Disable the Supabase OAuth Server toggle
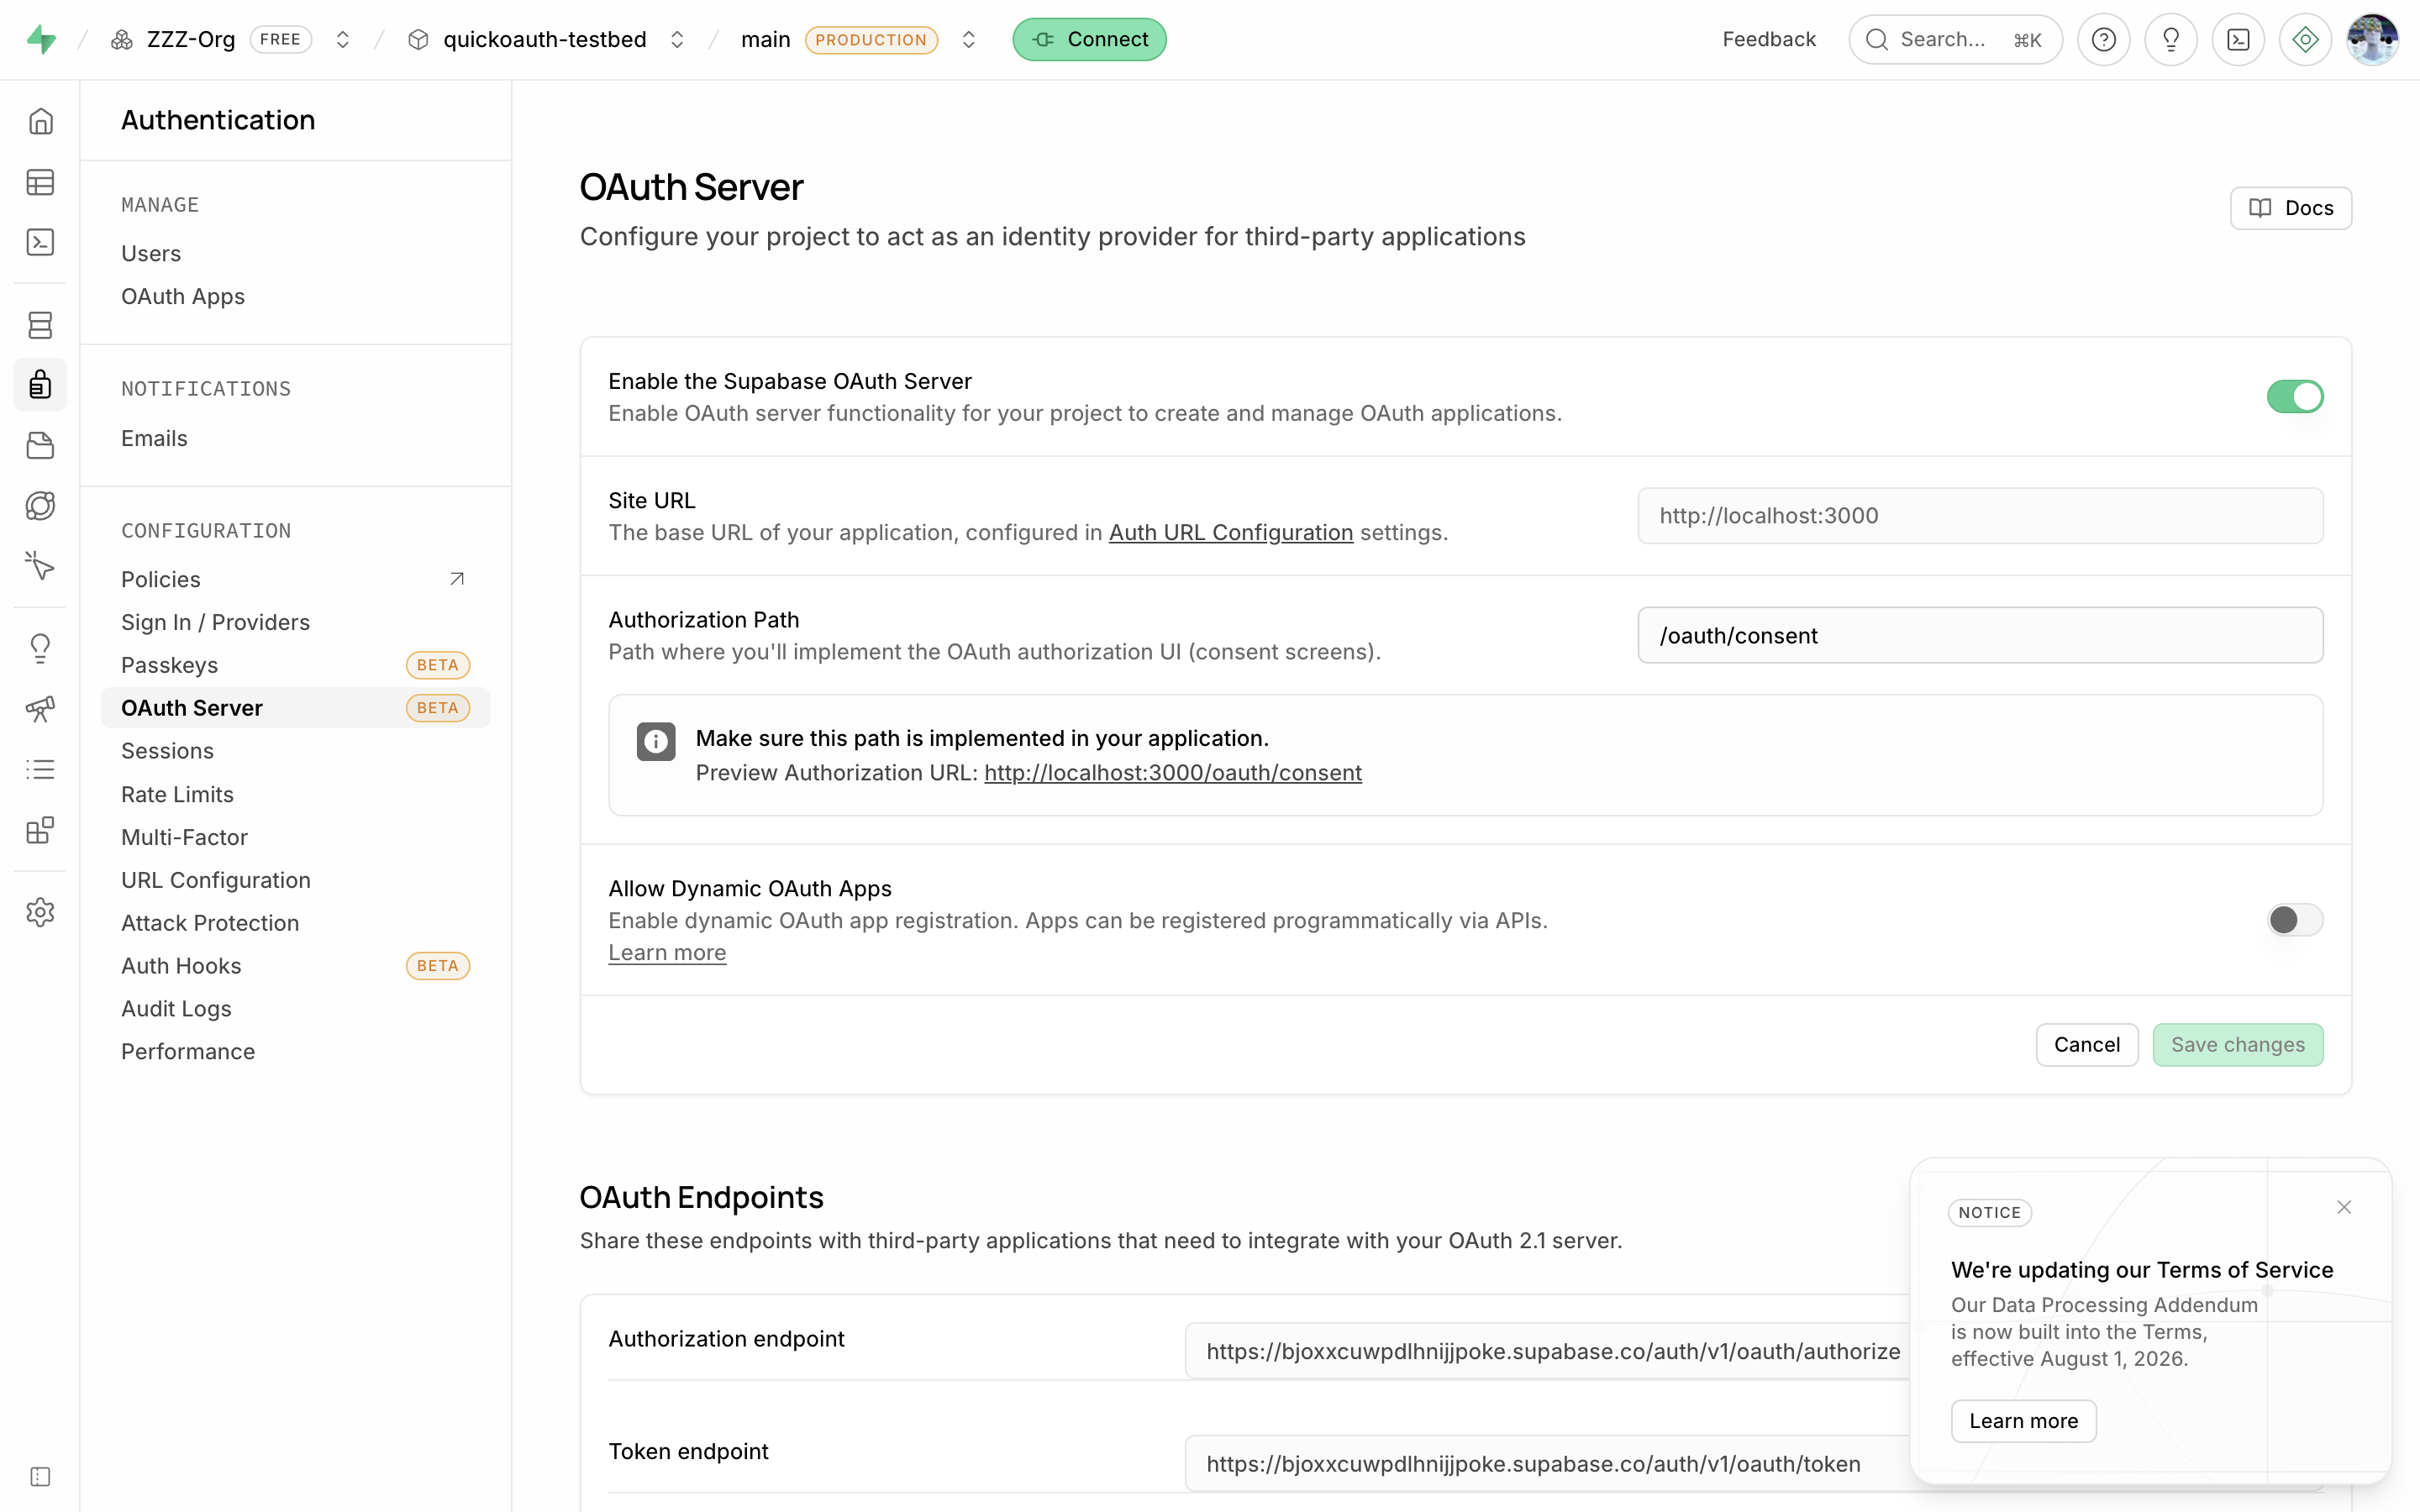The height and width of the screenshot is (1512, 2420). click(x=2295, y=397)
